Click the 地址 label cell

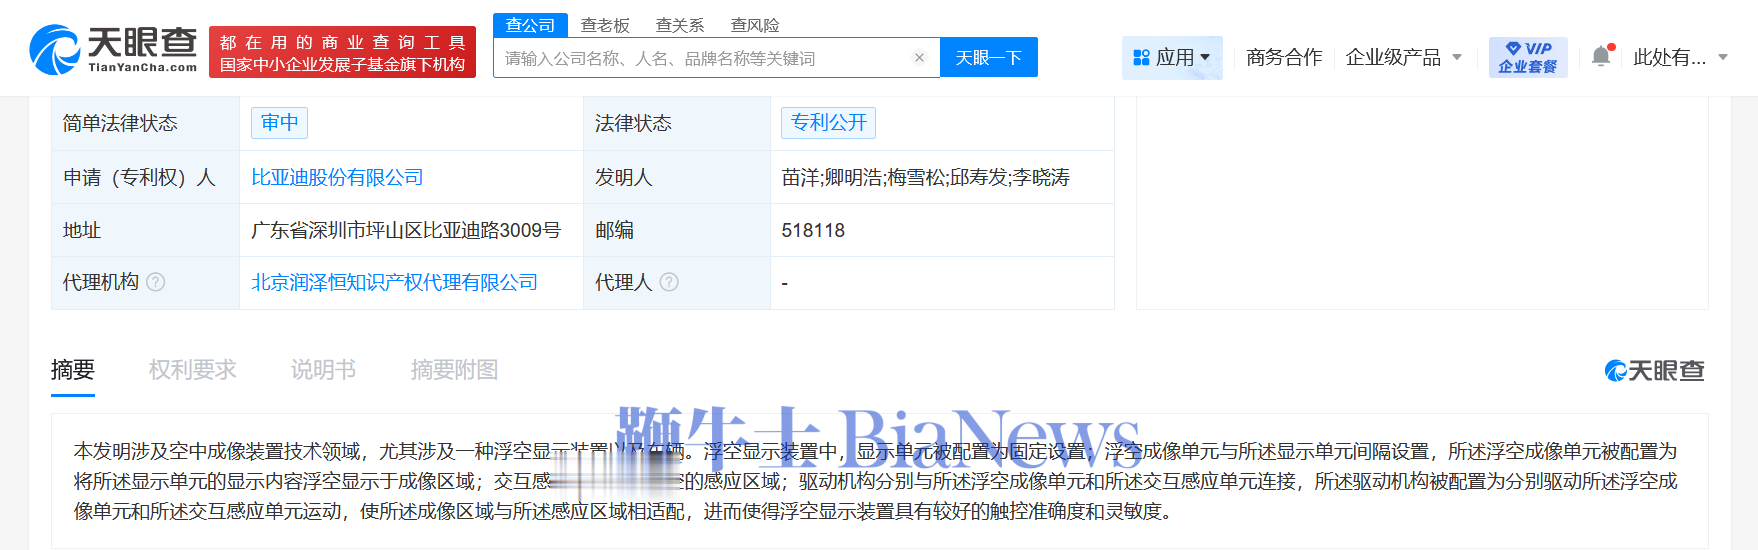145,230
